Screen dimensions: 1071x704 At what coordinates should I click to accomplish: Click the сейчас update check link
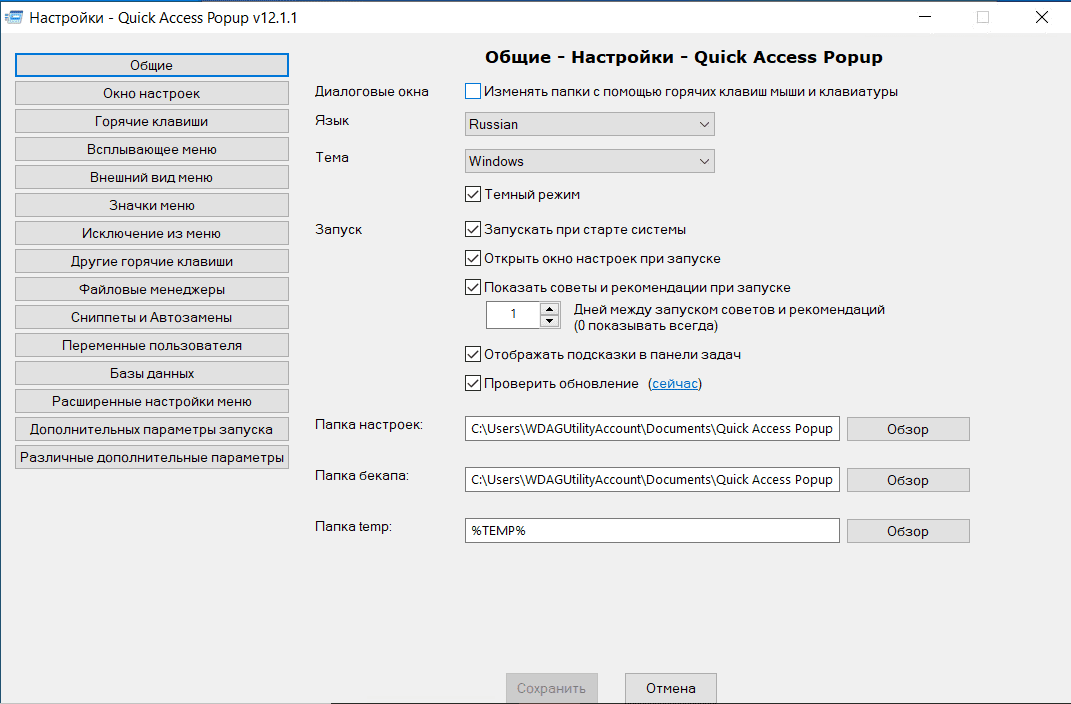pos(675,384)
